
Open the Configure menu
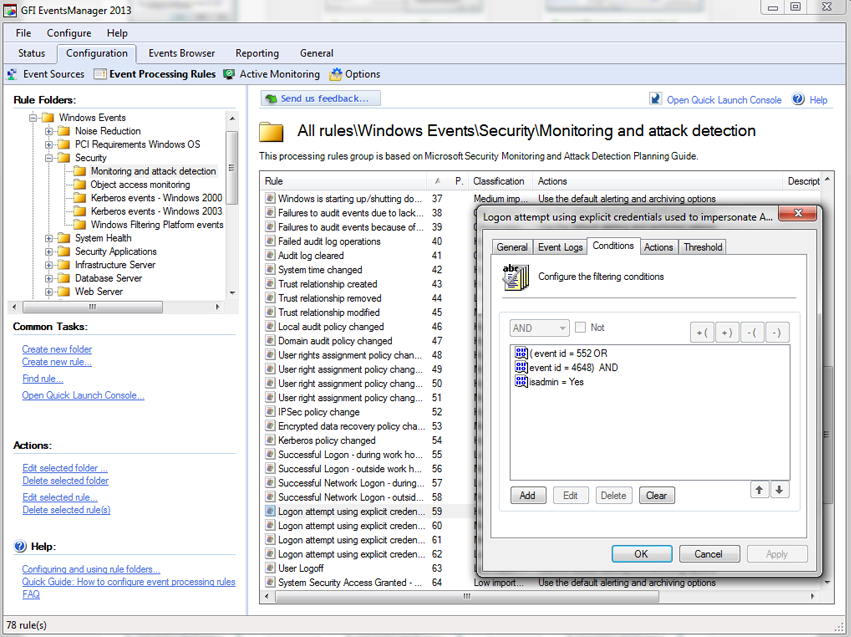coord(69,33)
